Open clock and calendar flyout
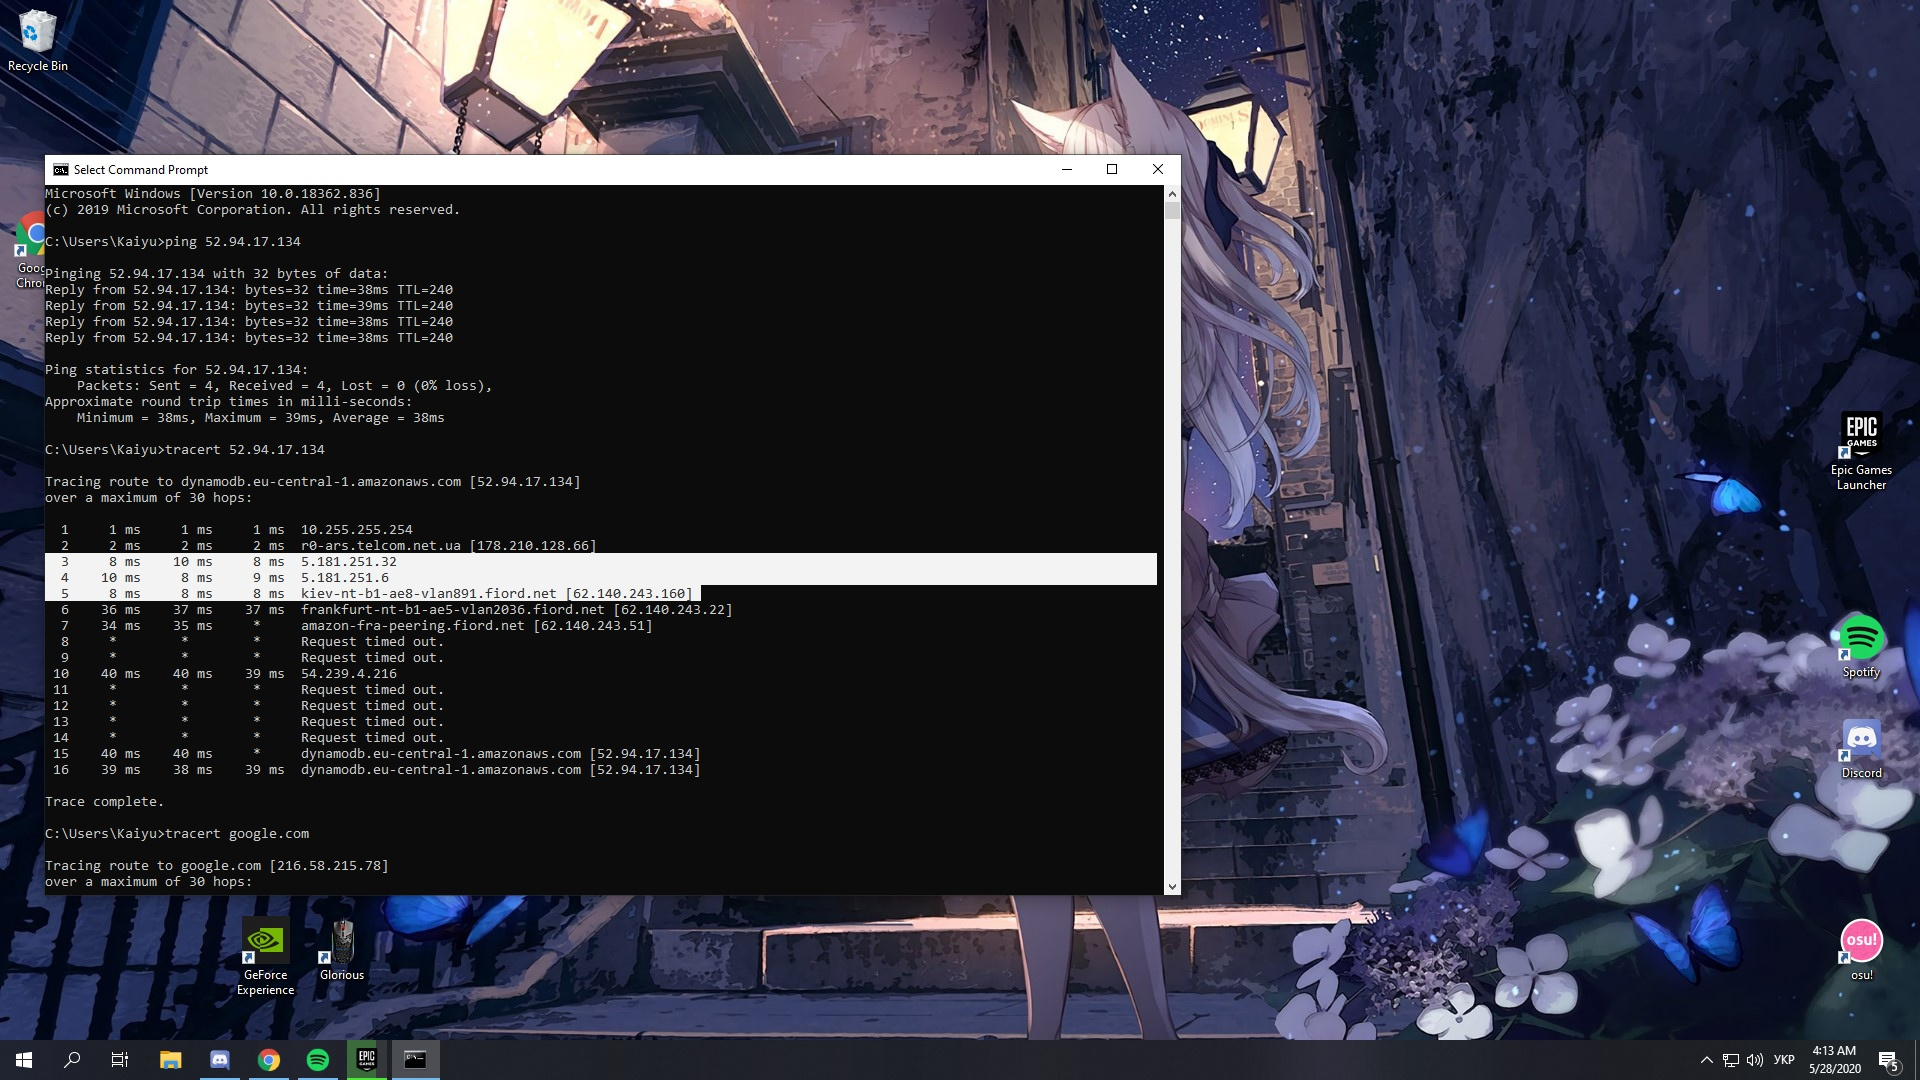This screenshot has height=1080, width=1920. (x=1834, y=1060)
